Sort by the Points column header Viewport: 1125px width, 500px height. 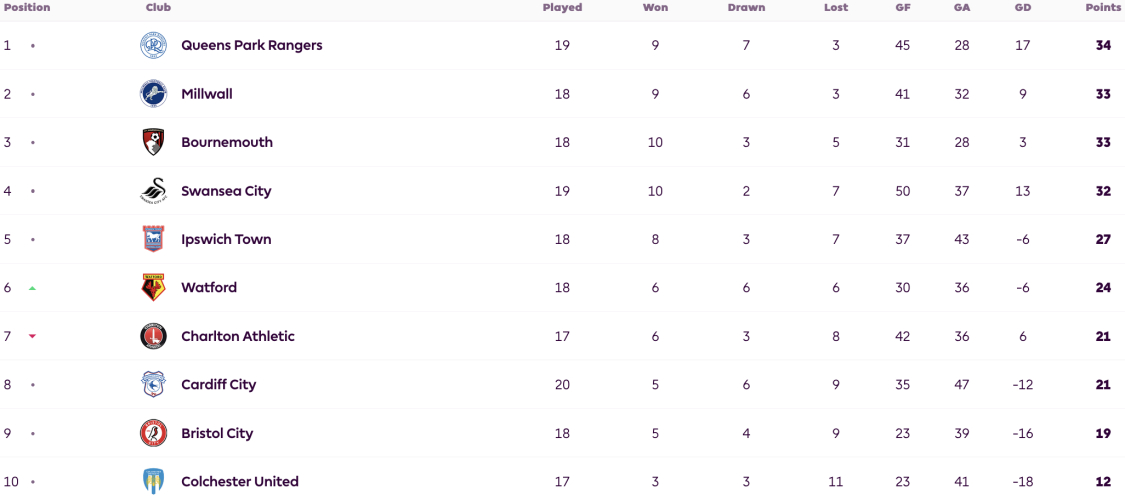pyautogui.click(x=1103, y=8)
